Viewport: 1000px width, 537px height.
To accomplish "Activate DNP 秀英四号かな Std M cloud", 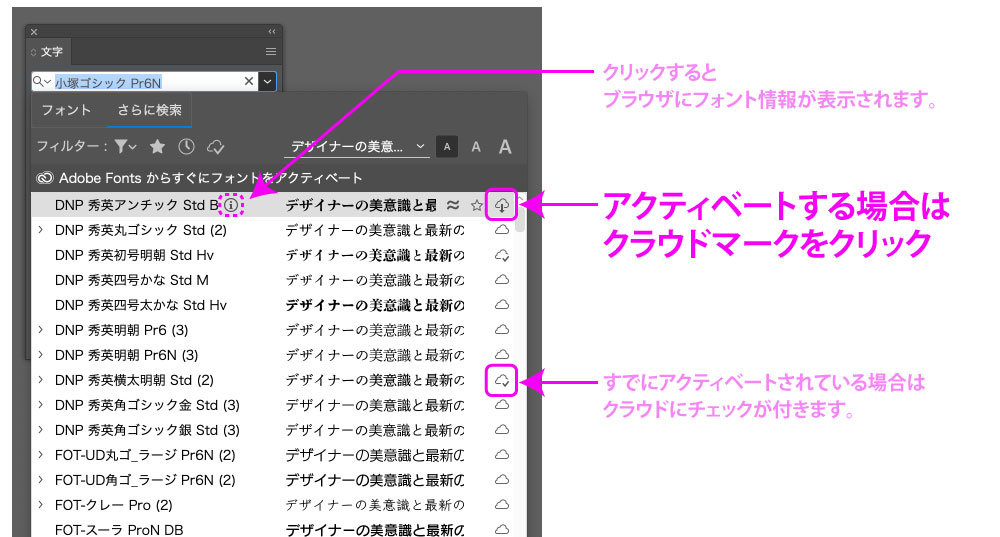I will 502,279.
